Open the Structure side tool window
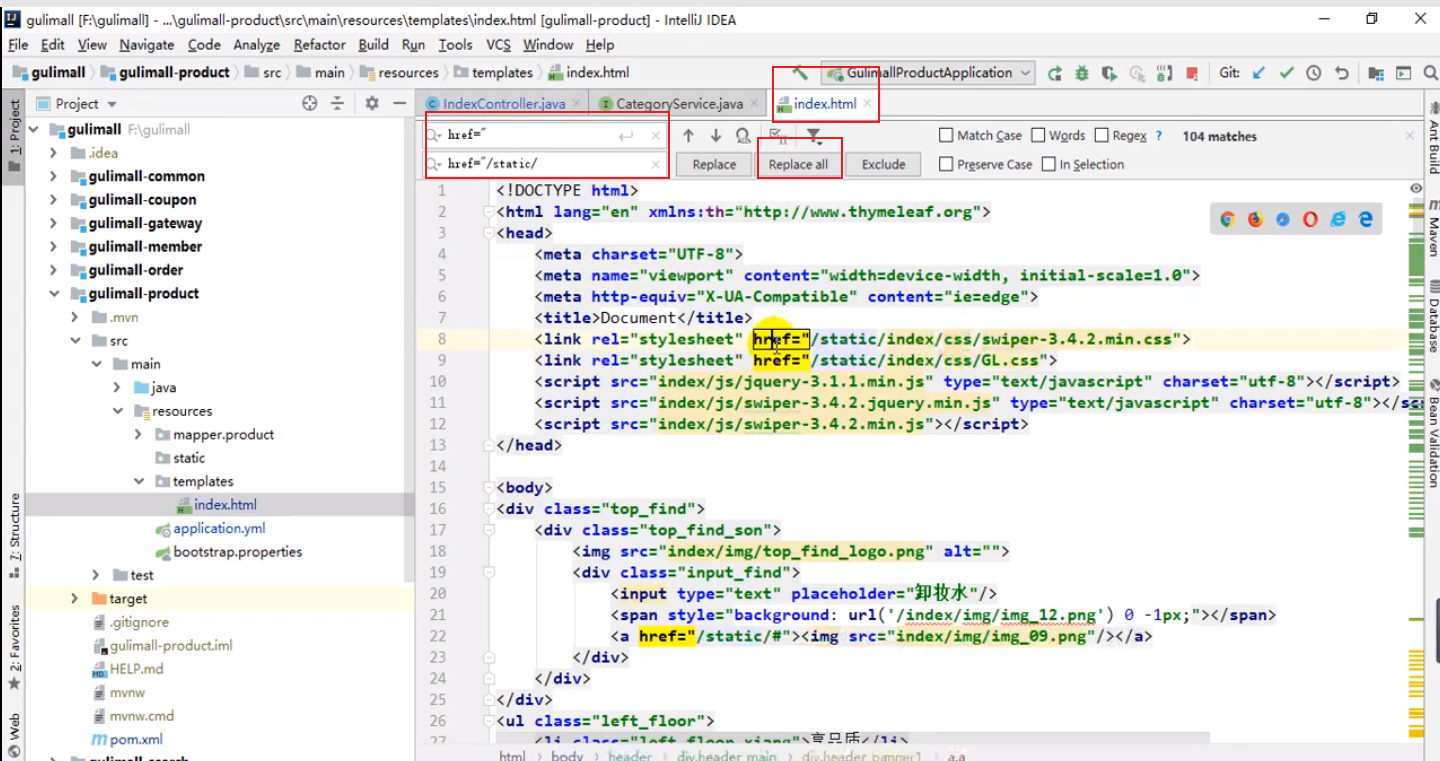 pos(15,537)
